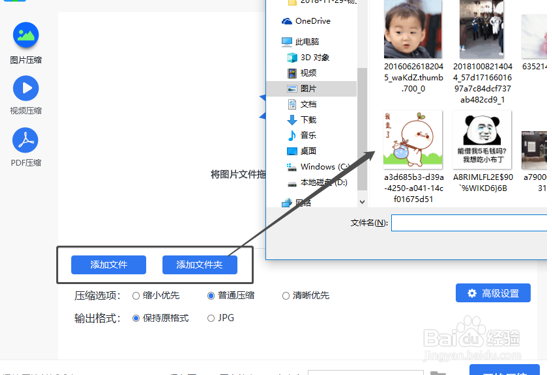Open the 图片压缩 image compression tool
Viewport: 552px width, 375px height.
pos(26,43)
